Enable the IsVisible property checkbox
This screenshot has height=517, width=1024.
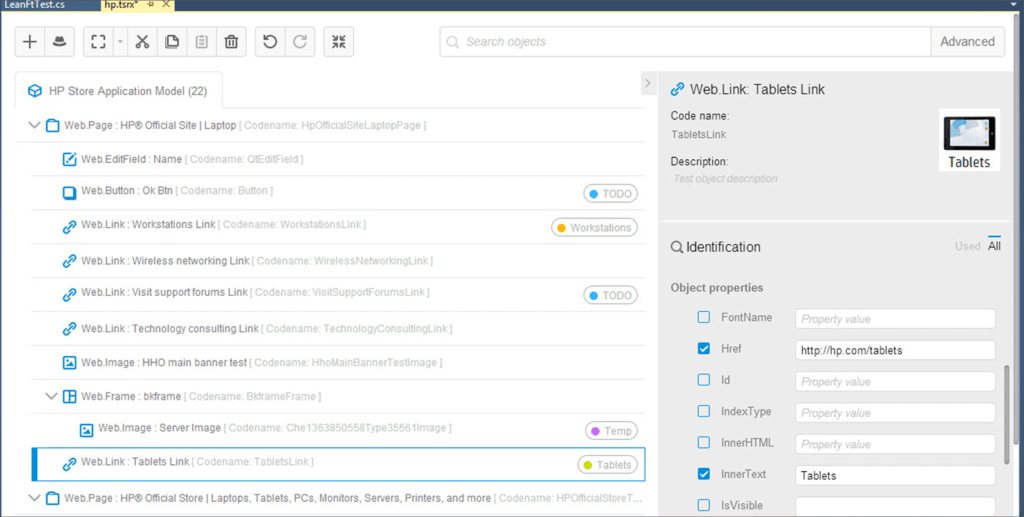point(703,505)
